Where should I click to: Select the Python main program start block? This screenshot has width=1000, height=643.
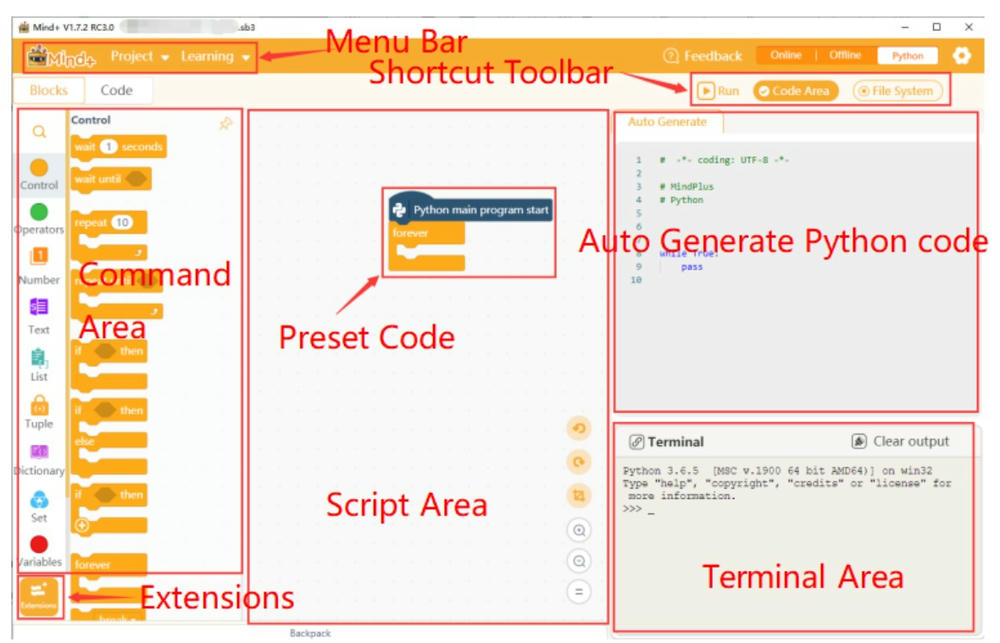point(470,208)
